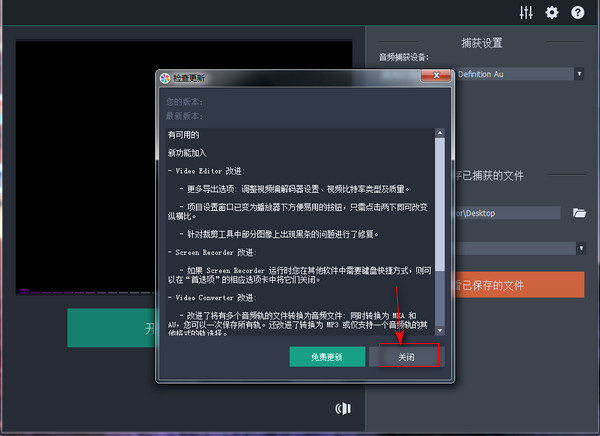The height and width of the screenshot is (436, 600).
Task: Expand the dropdown below save path
Action: tap(581, 248)
